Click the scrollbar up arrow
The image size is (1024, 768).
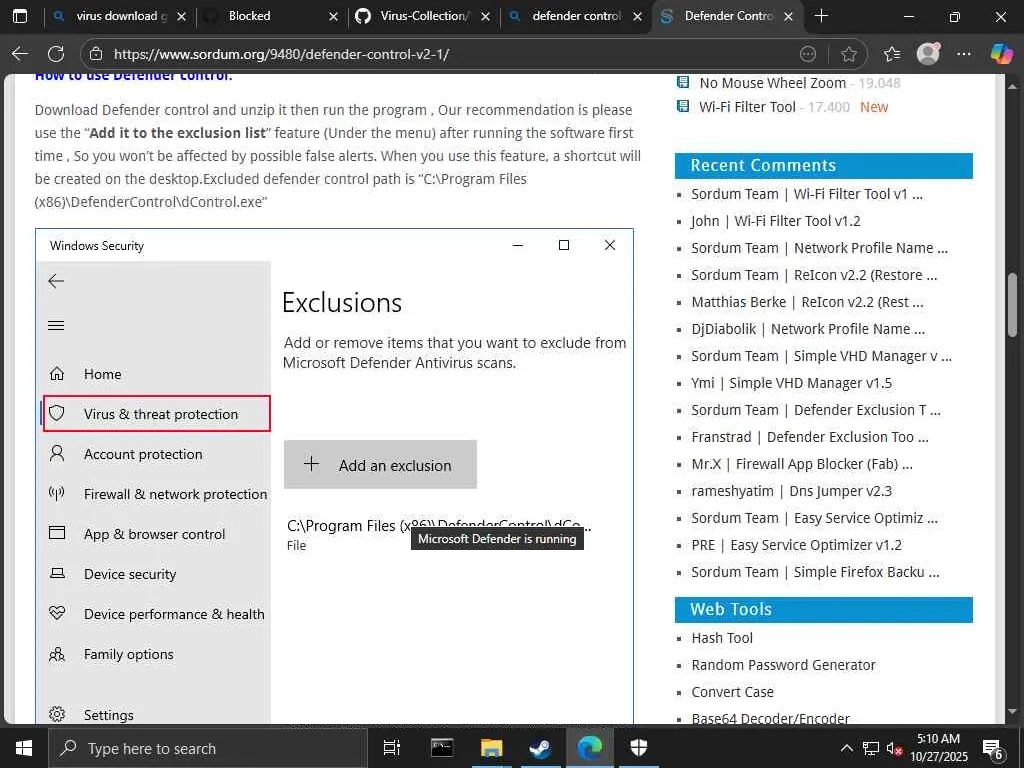[1012, 86]
